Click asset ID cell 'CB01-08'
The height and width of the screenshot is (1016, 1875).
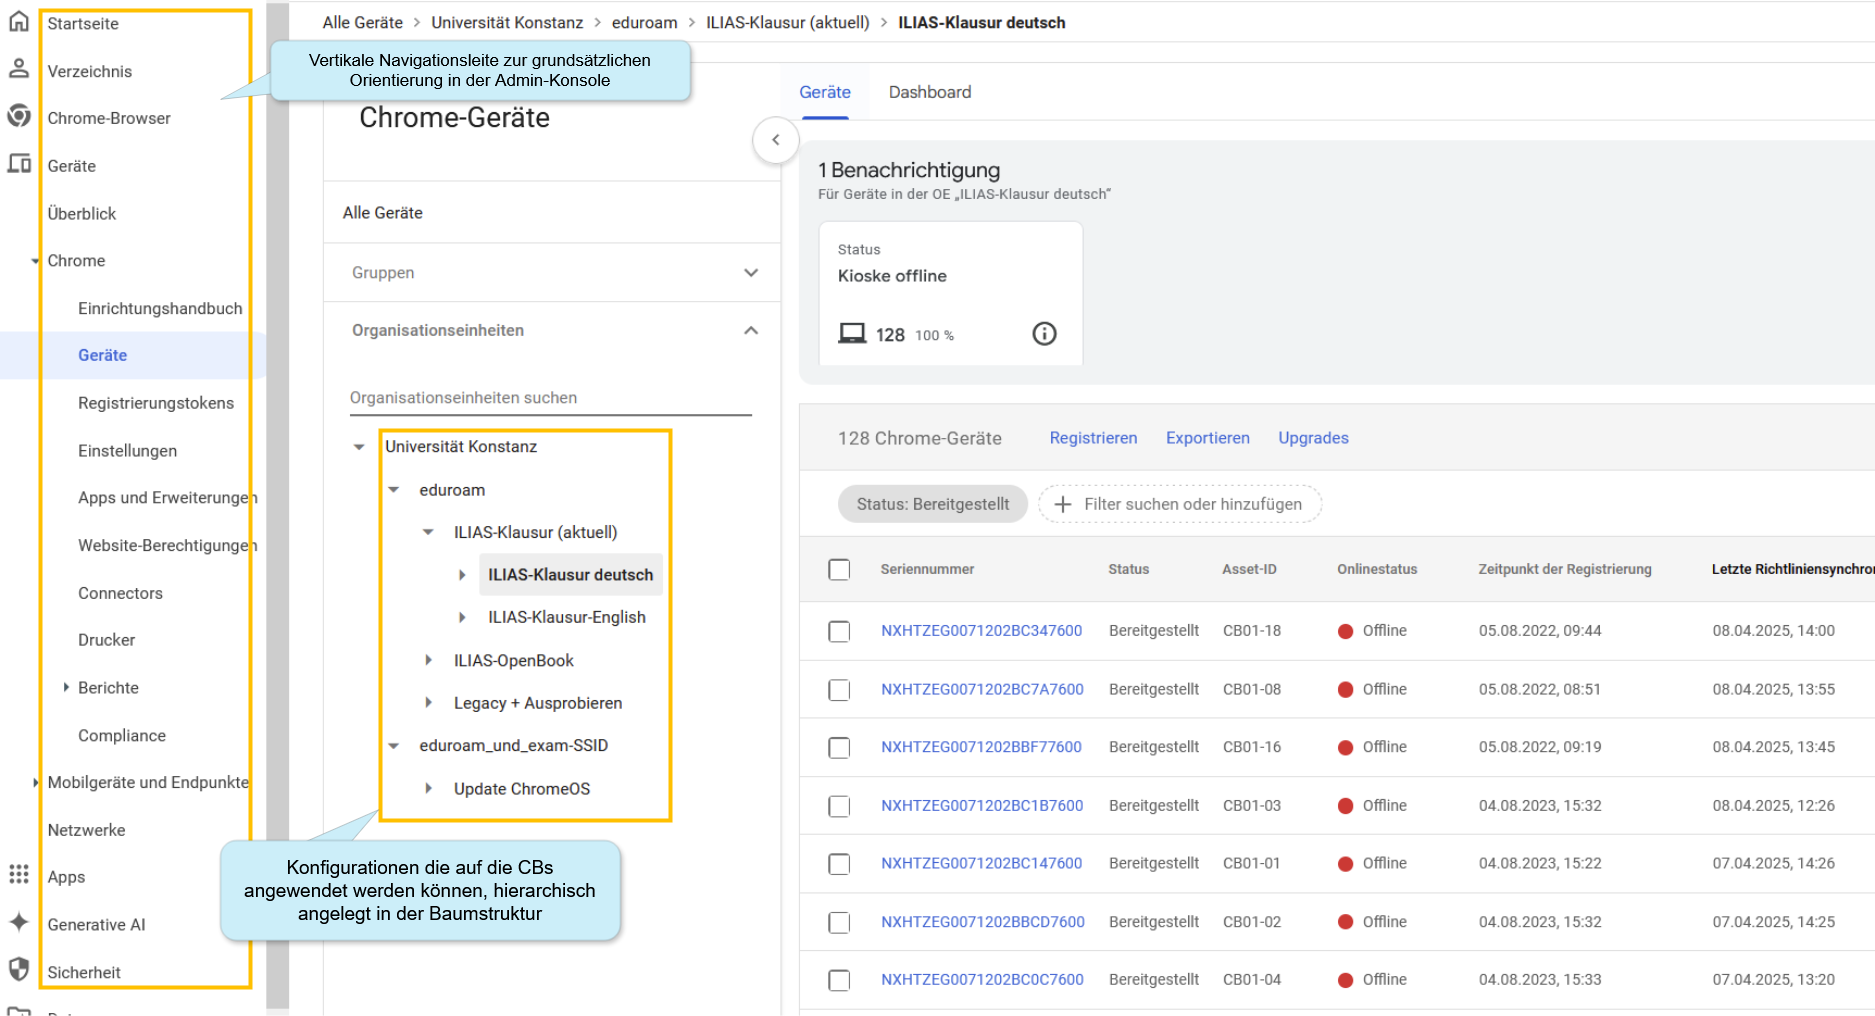click(x=1251, y=690)
